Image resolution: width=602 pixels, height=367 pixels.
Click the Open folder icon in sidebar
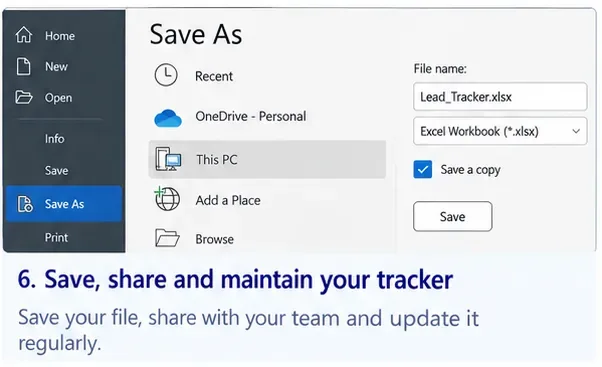coord(23,97)
